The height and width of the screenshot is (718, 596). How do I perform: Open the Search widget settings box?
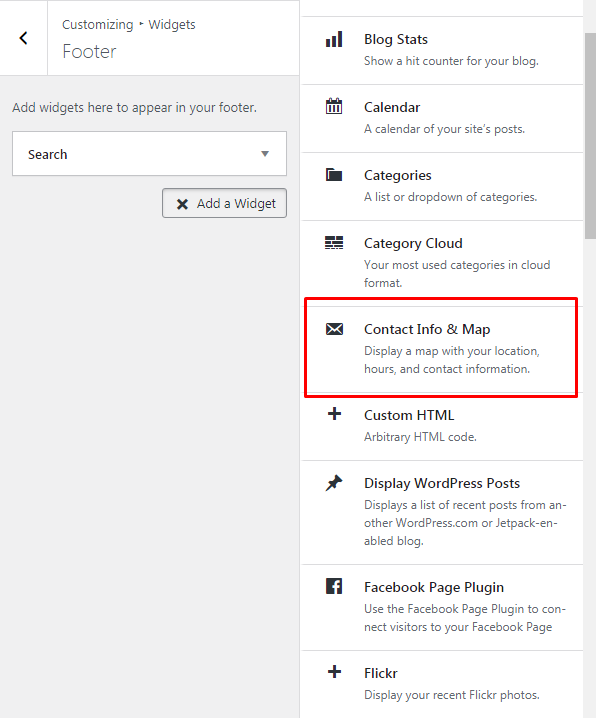[149, 154]
